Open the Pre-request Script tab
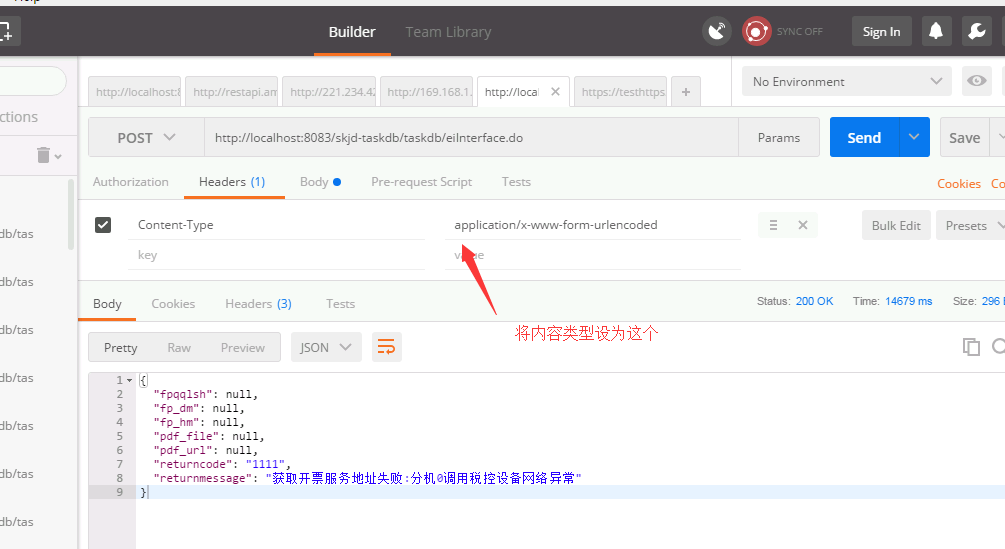Viewport: 1005px width, 549px height. (422, 182)
